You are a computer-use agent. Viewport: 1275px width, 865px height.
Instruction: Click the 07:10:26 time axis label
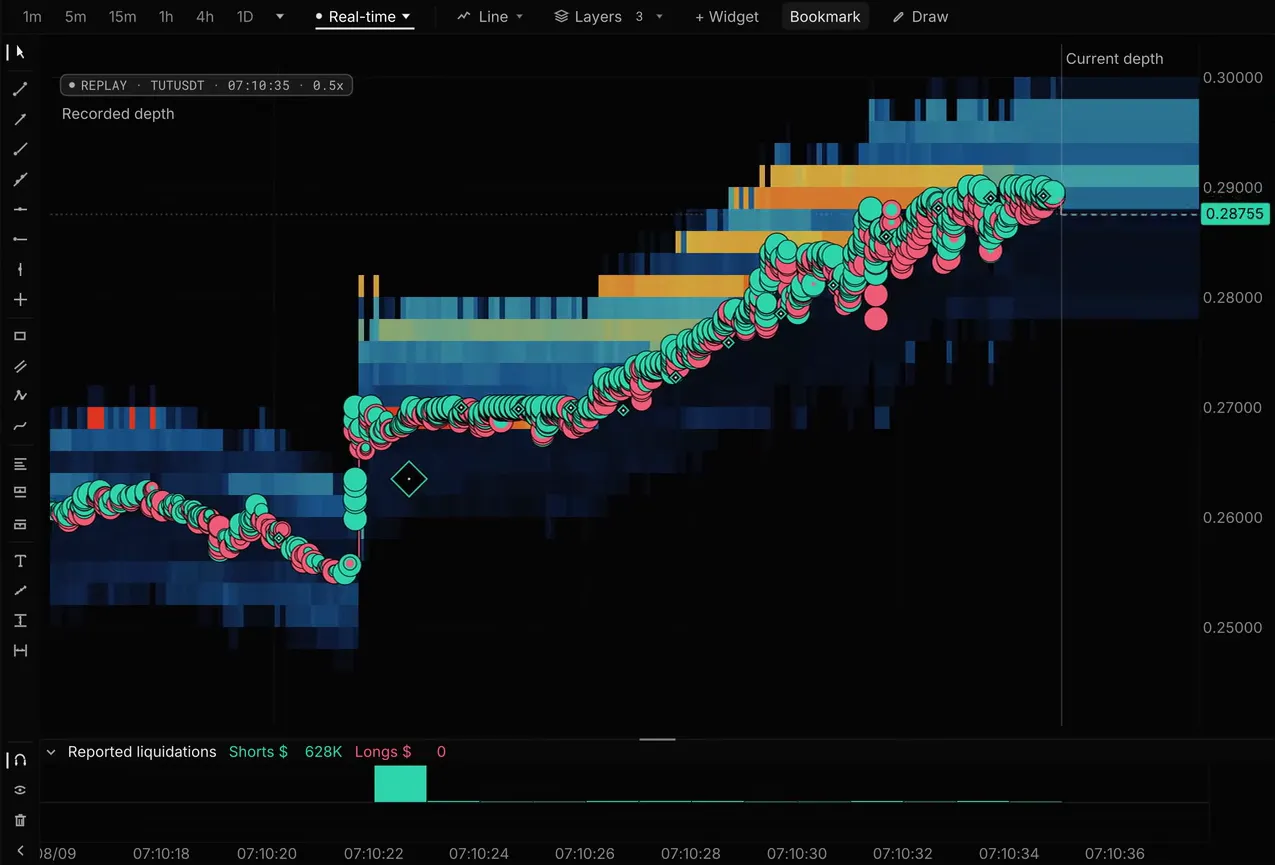(x=585, y=854)
